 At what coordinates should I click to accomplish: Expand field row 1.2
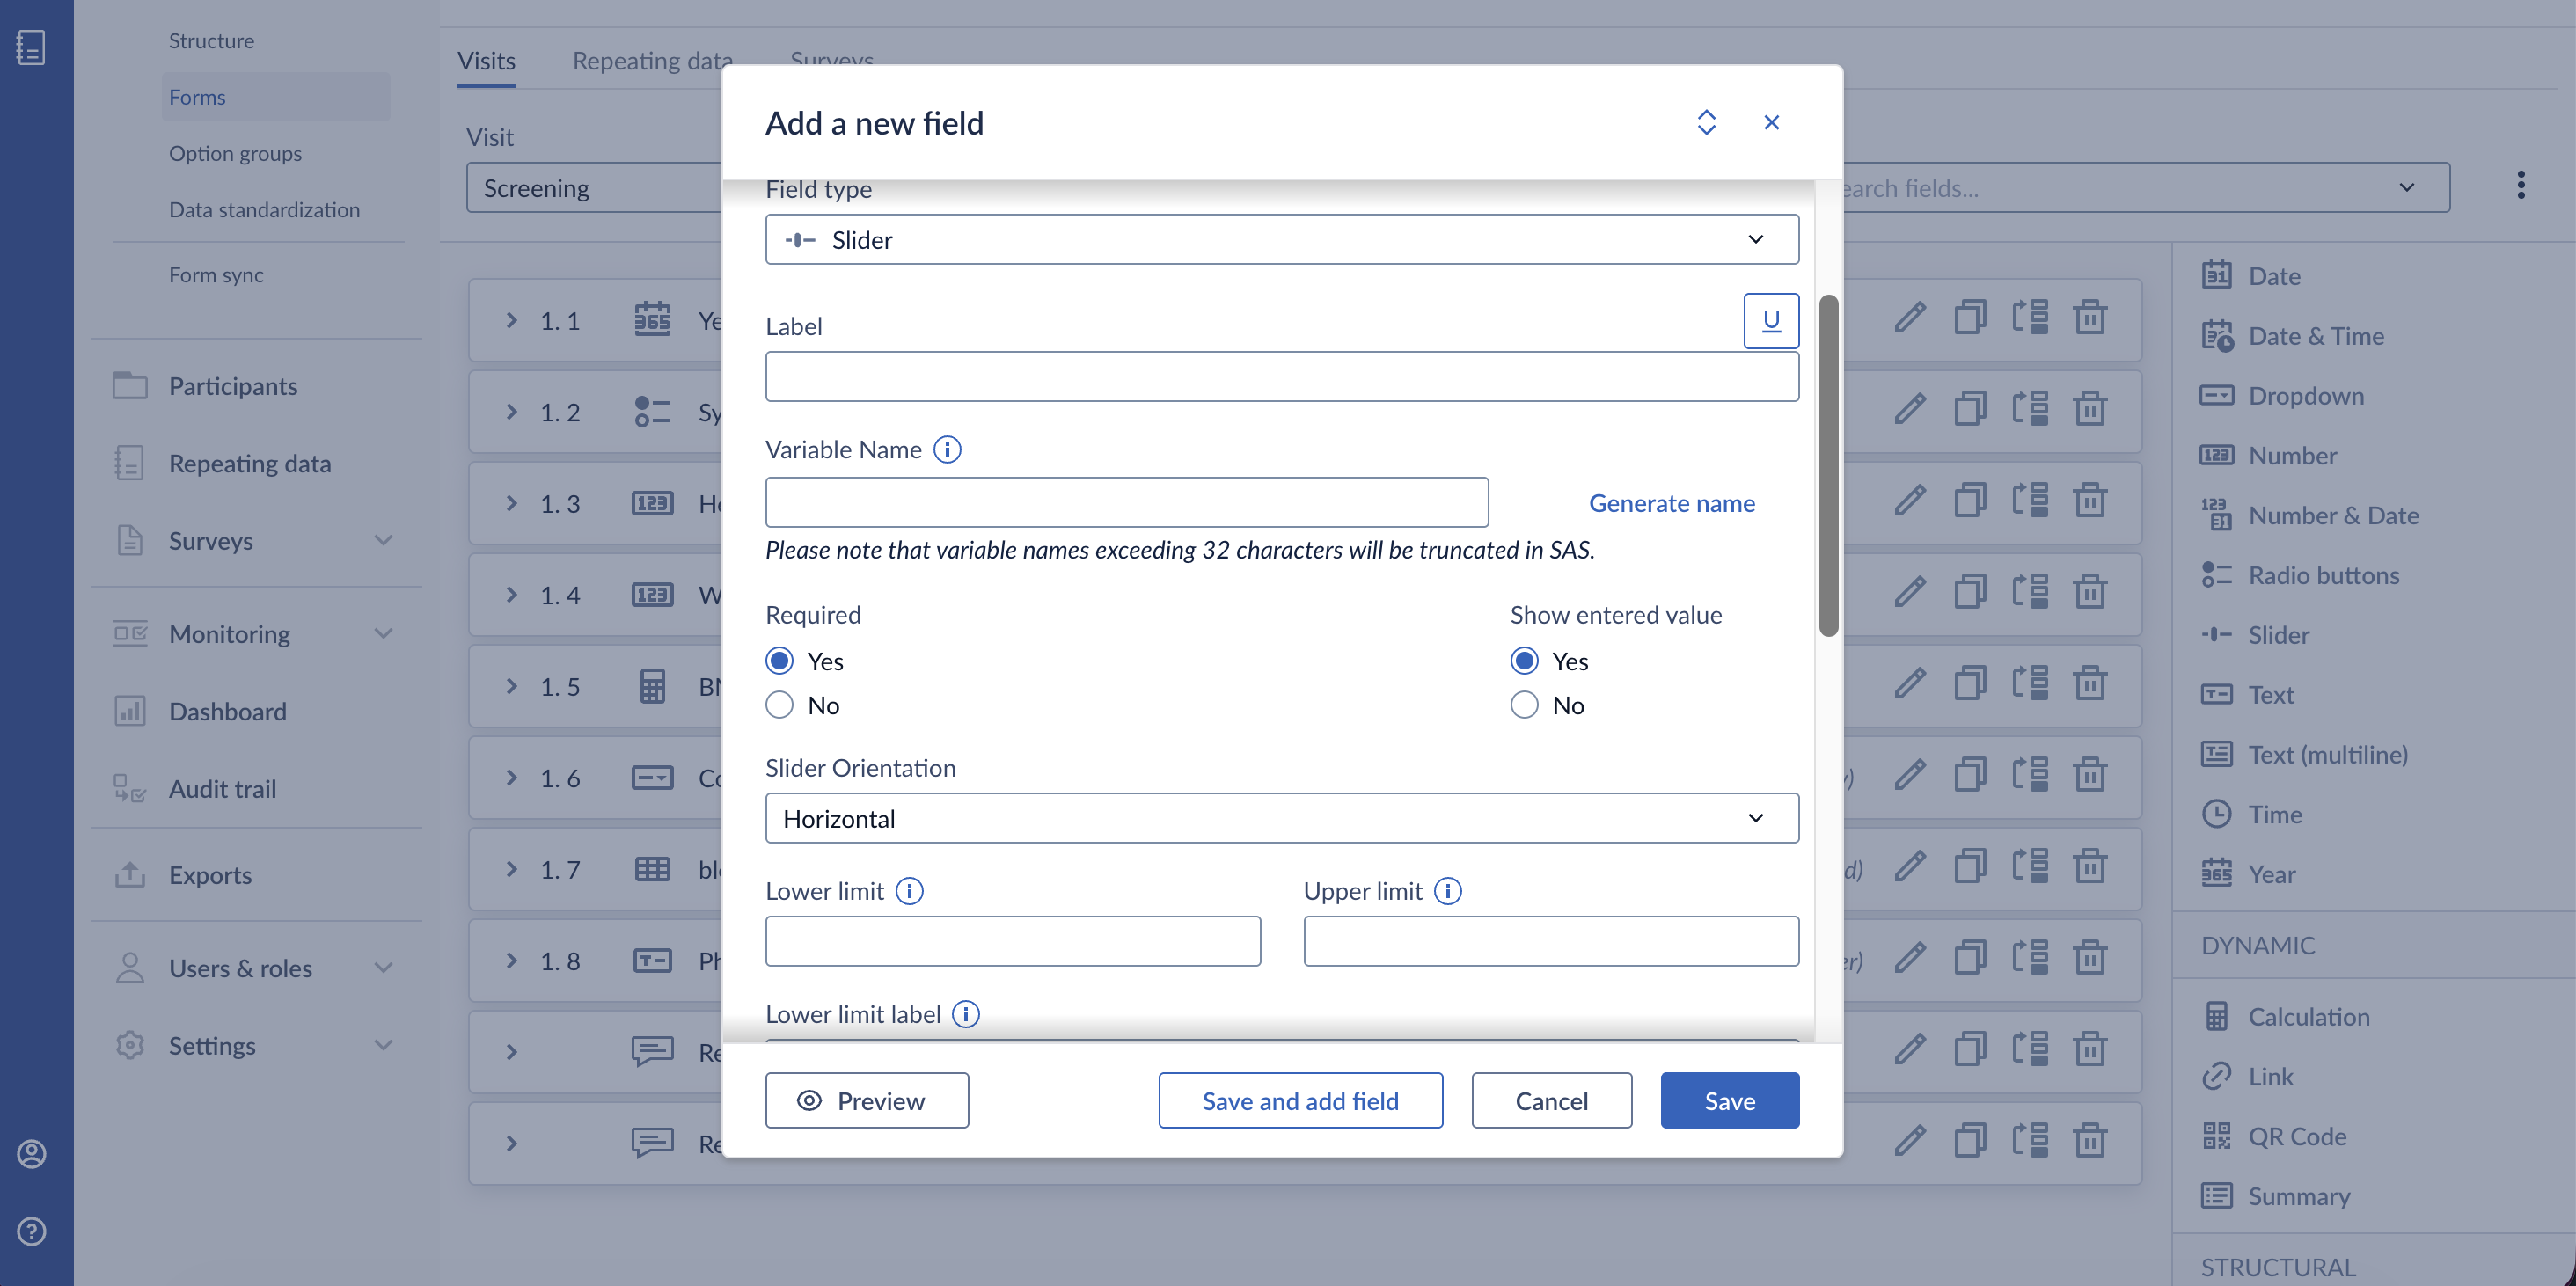pos(511,412)
